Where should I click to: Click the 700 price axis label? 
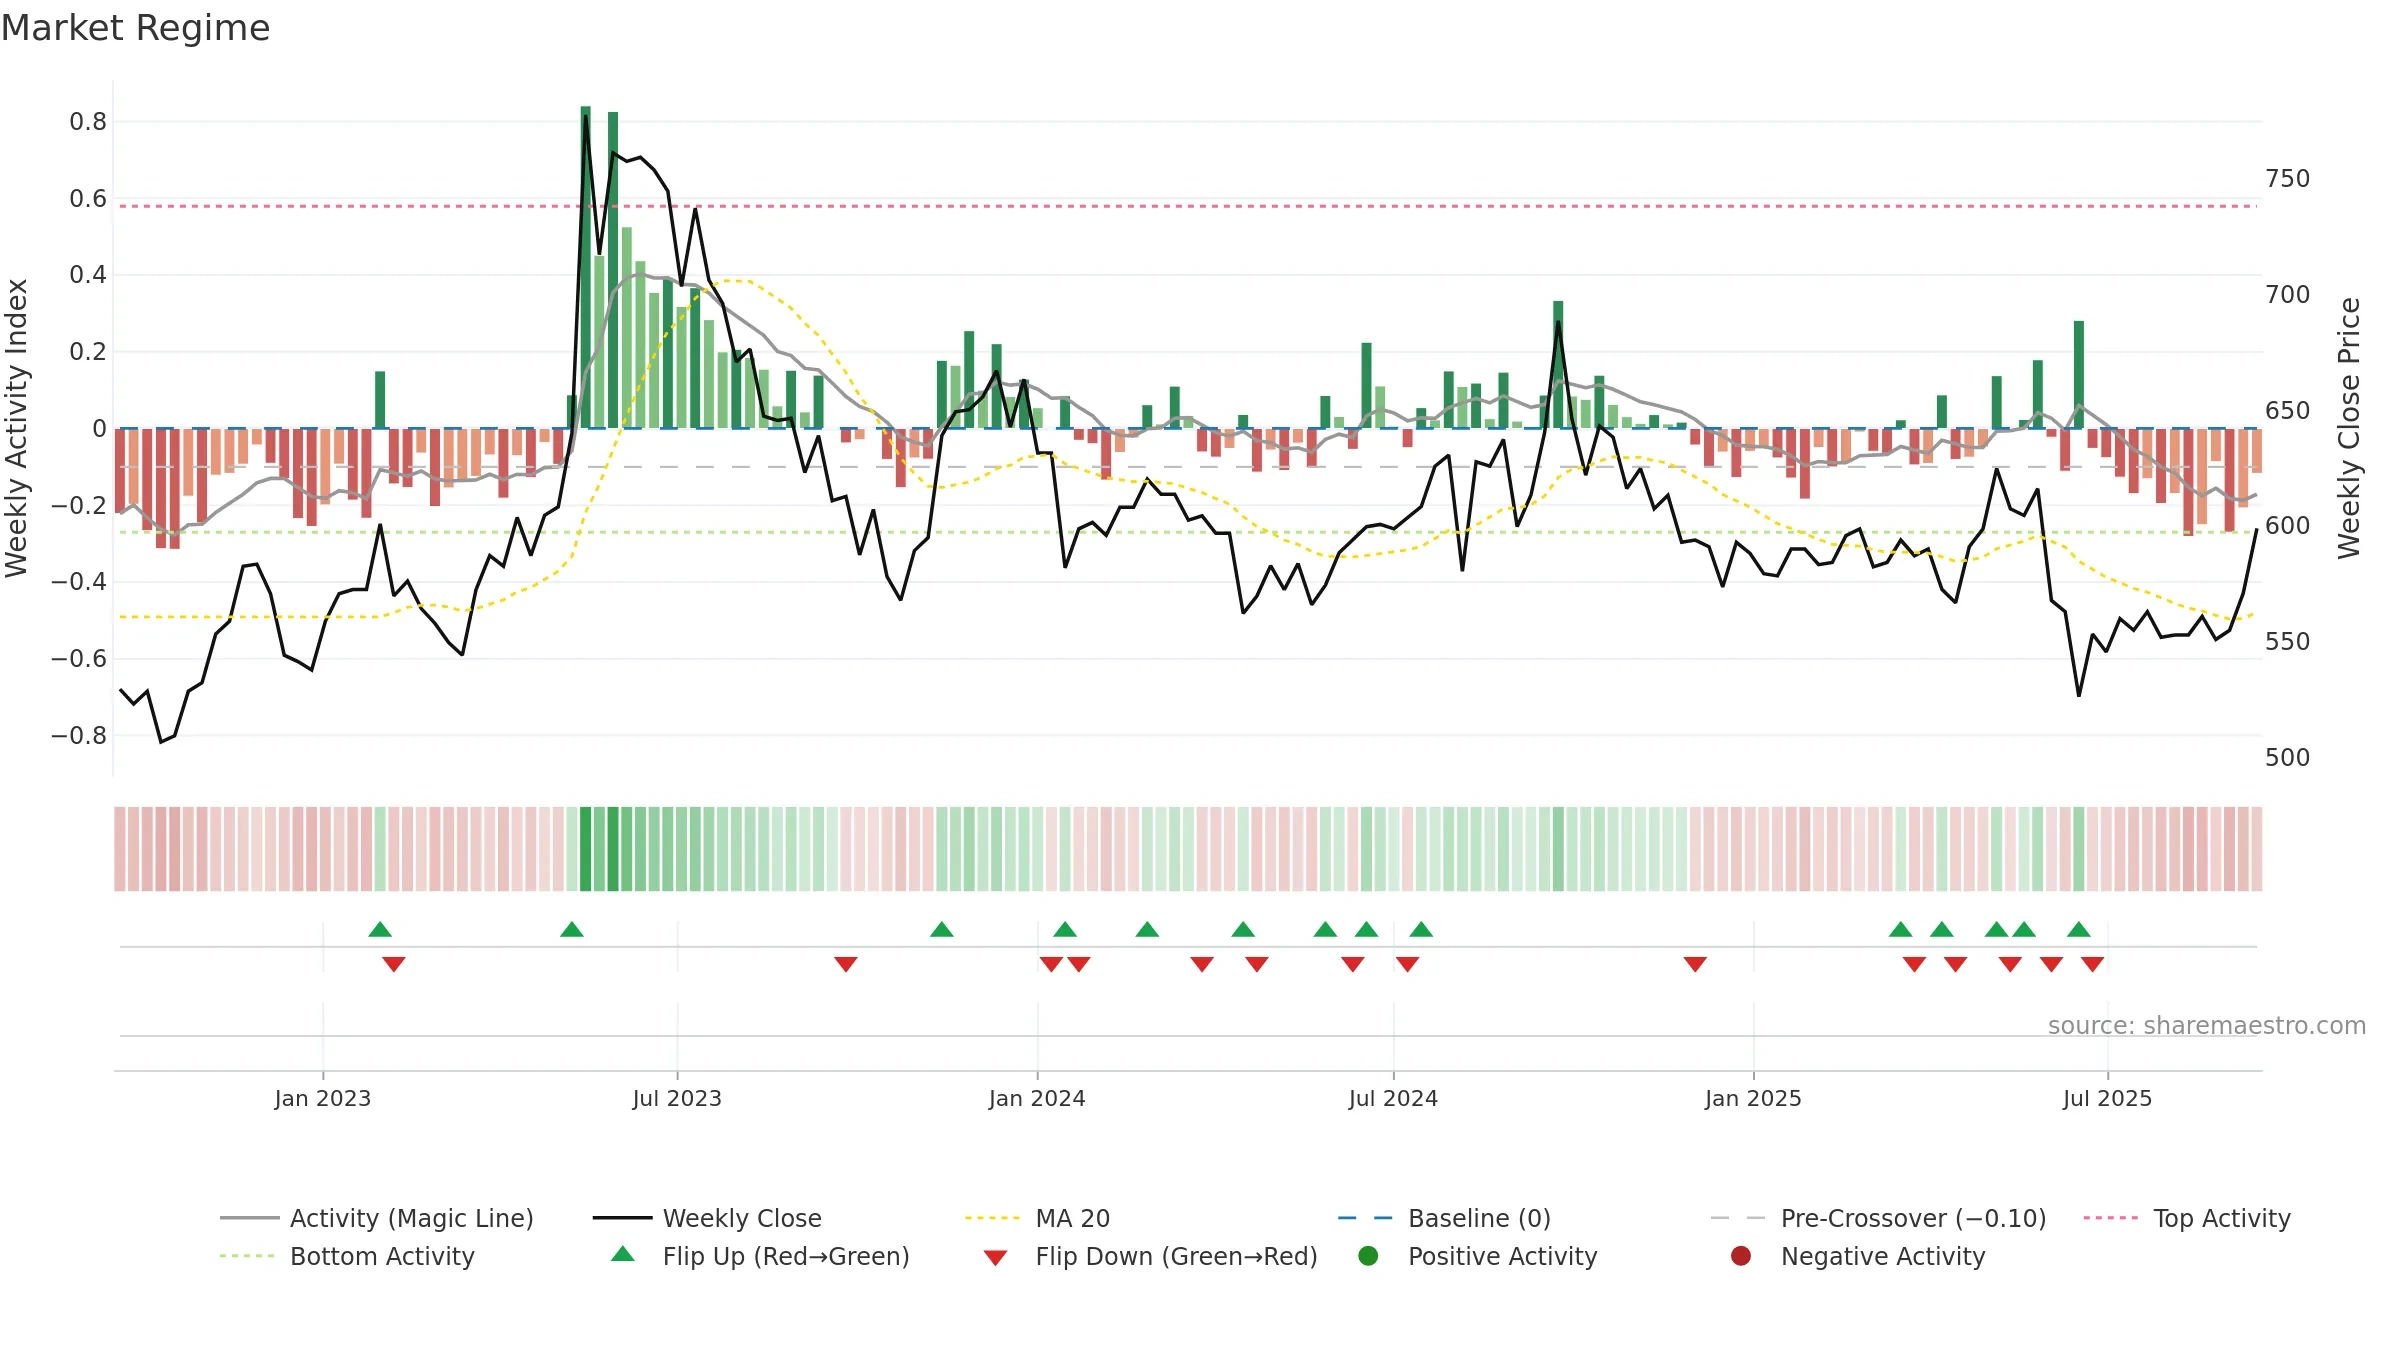coord(2288,295)
